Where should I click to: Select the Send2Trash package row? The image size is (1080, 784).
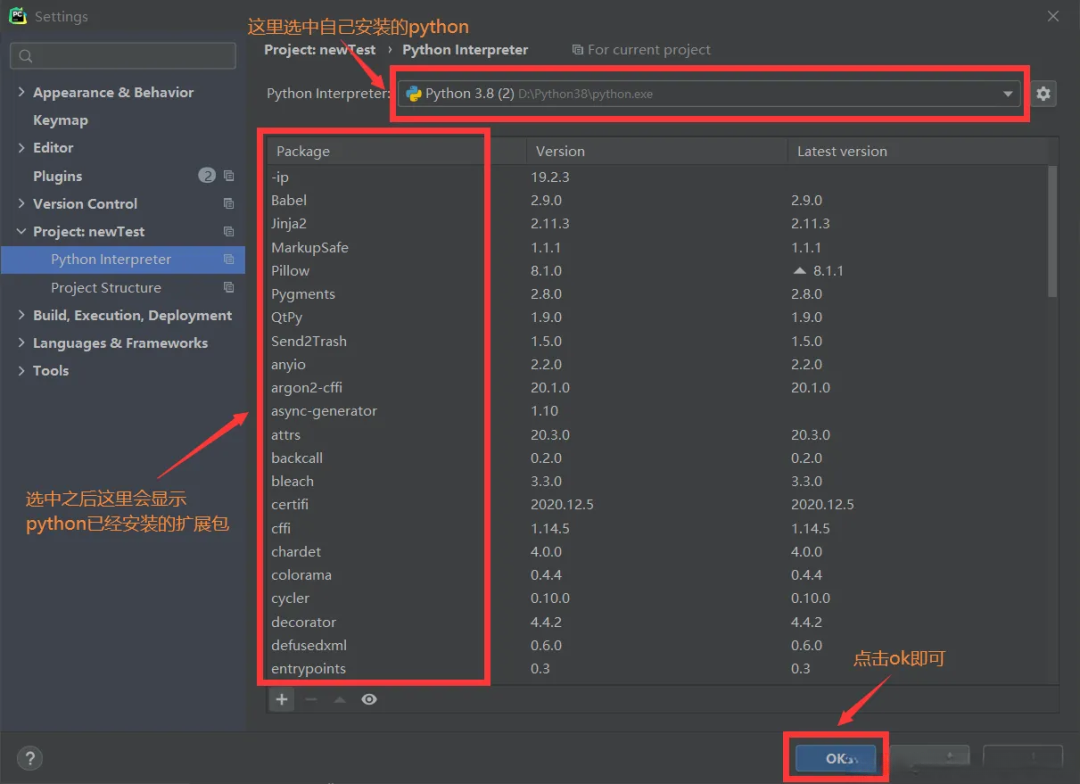657,341
